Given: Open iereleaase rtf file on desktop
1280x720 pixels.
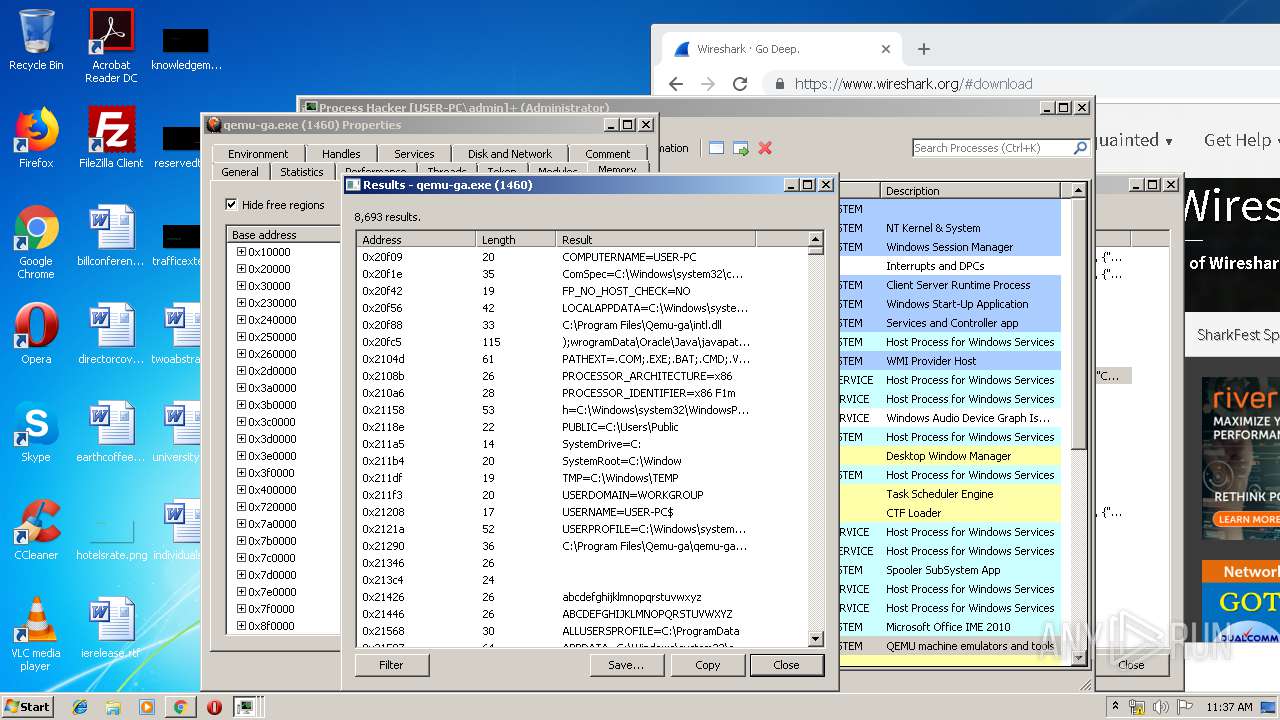Looking at the screenshot, I should 111,628.
